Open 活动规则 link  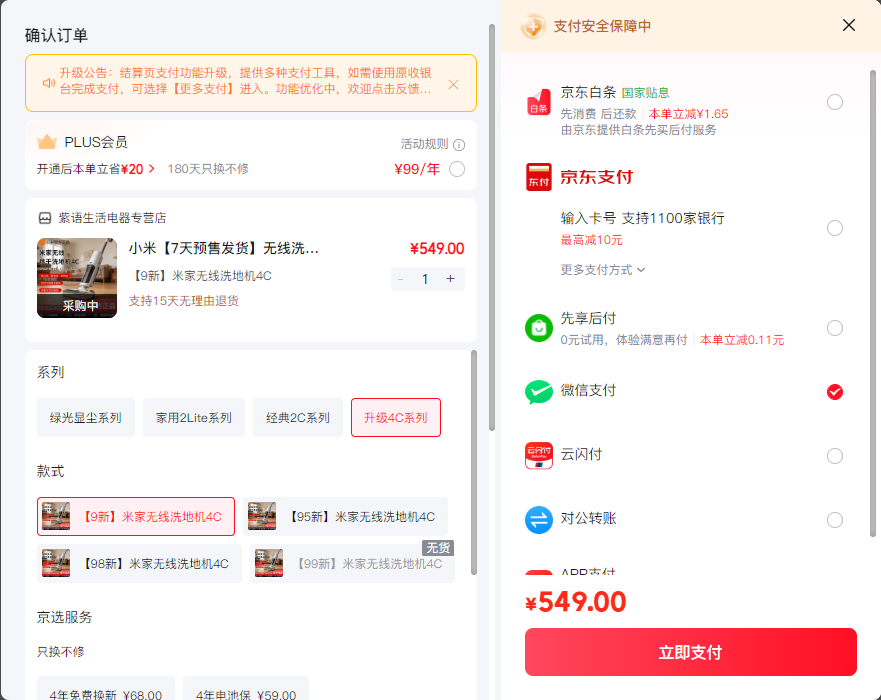click(x=424, y=144)
